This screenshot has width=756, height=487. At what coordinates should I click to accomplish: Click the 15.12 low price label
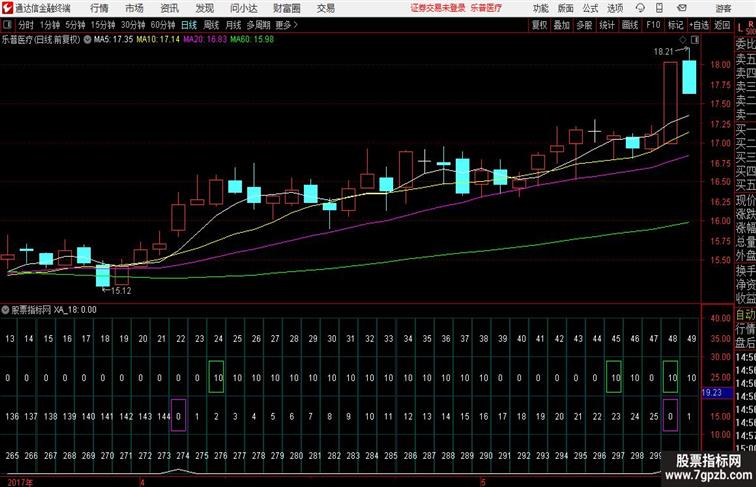(x=121, y=291)
